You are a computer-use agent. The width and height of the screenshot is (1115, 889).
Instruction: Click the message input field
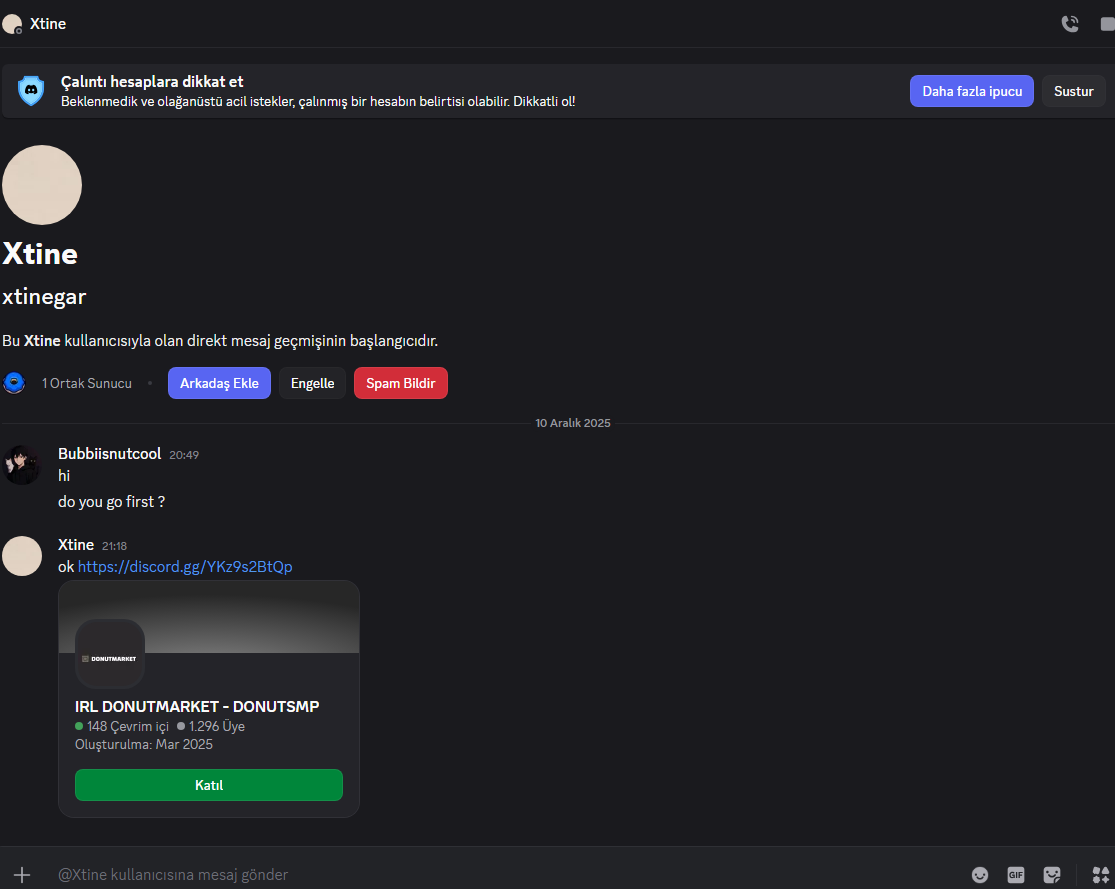(498, 875)
